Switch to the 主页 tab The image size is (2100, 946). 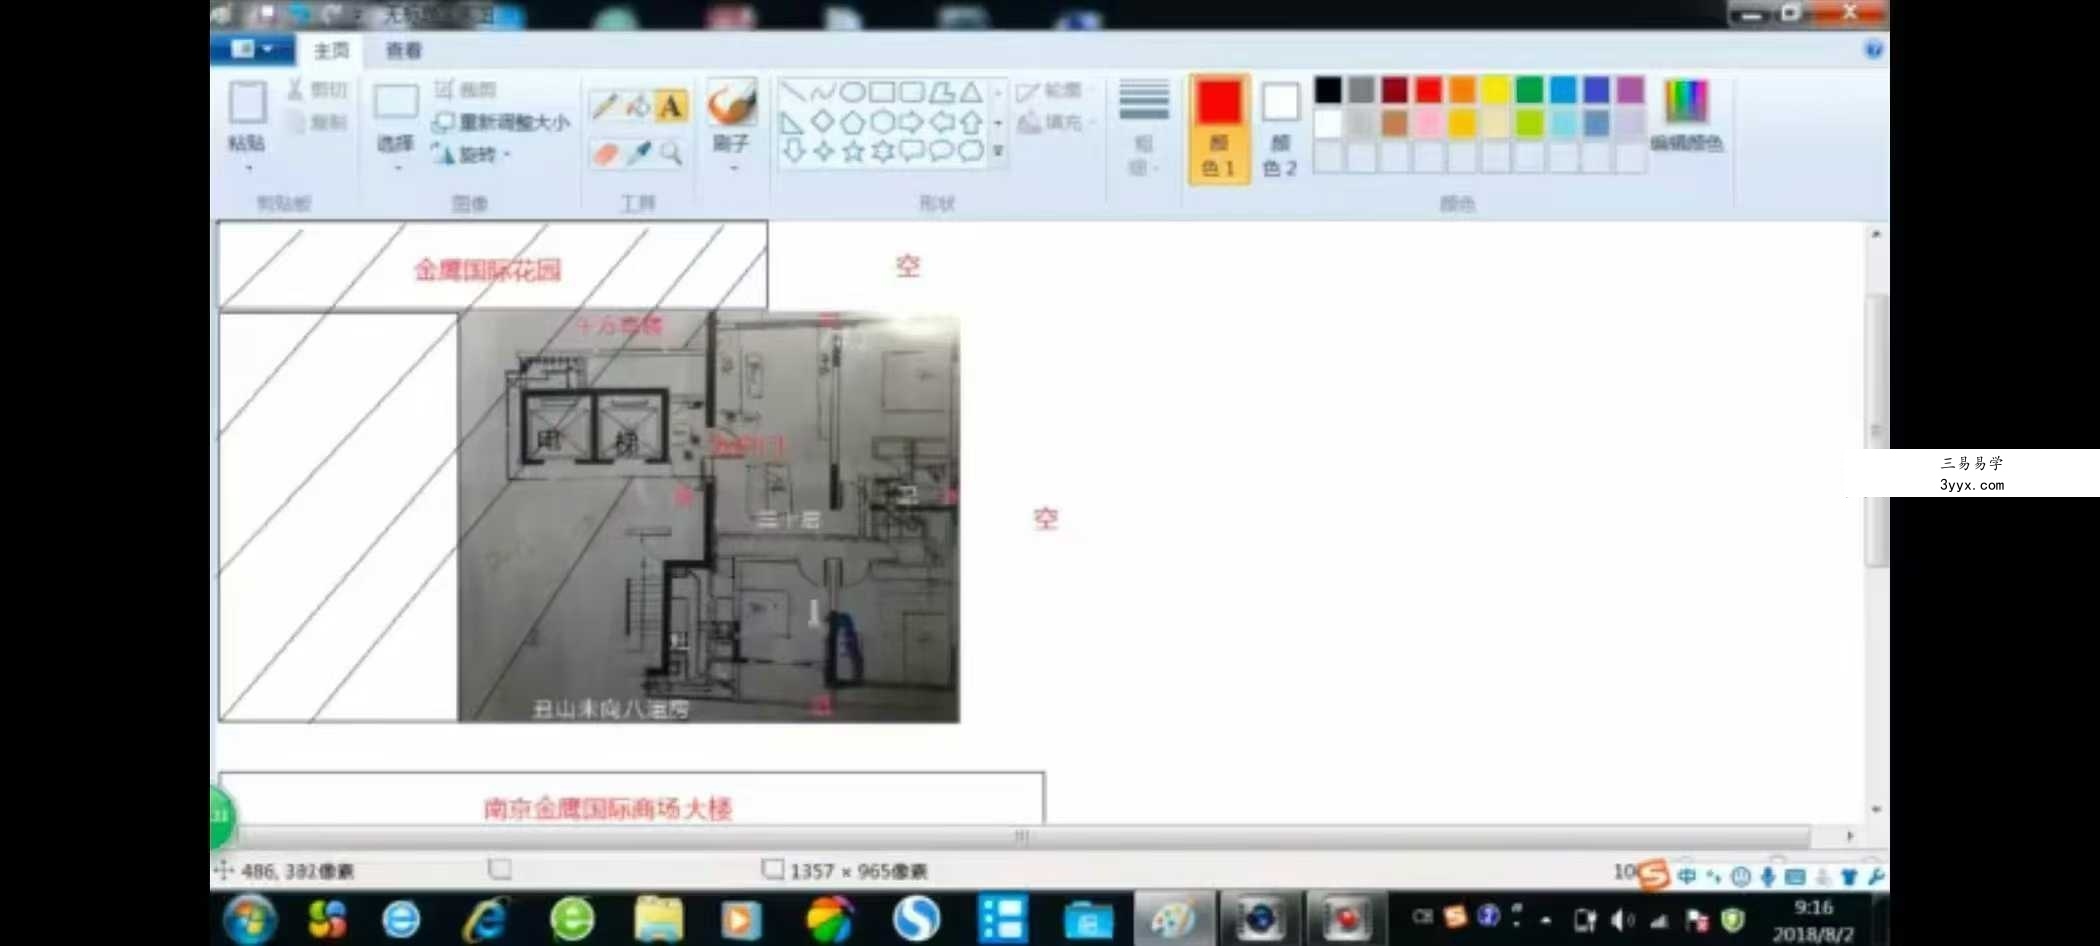[x=331, y=50]
